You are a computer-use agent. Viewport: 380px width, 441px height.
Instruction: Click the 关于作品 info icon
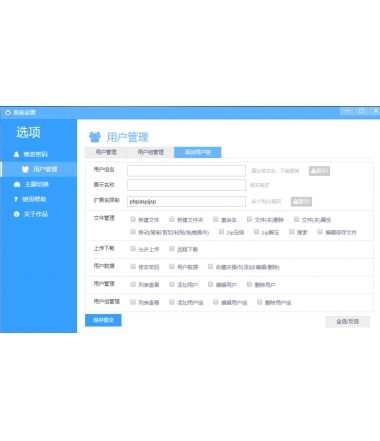pyautogui.click(x=16, y=214)
